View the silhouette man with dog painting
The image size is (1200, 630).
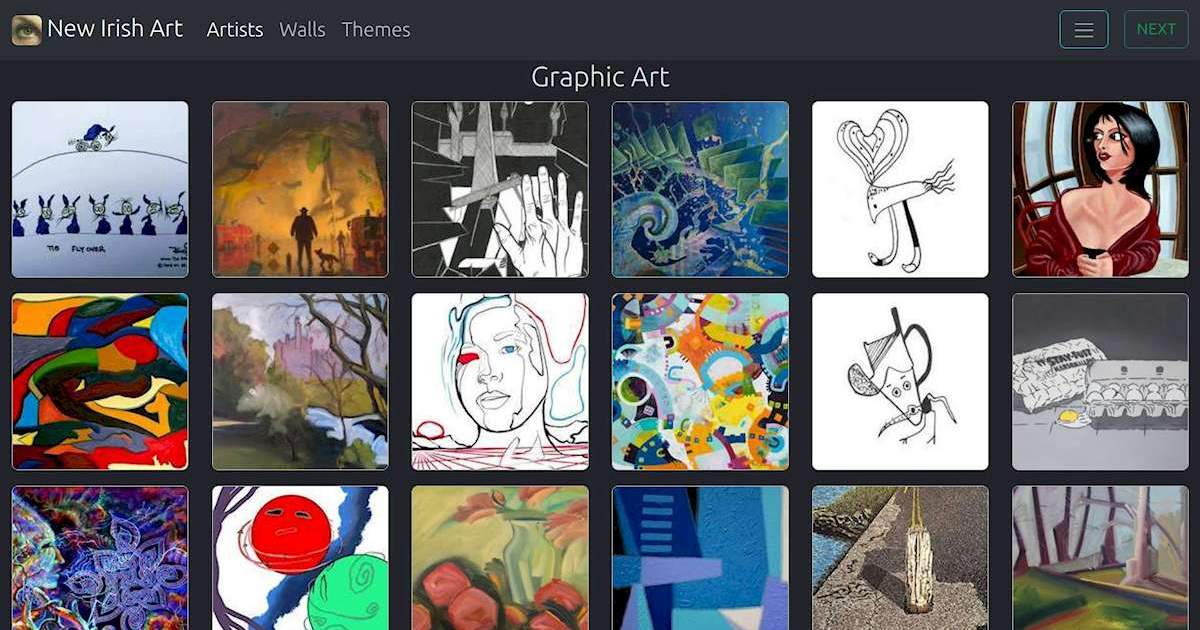300,188
